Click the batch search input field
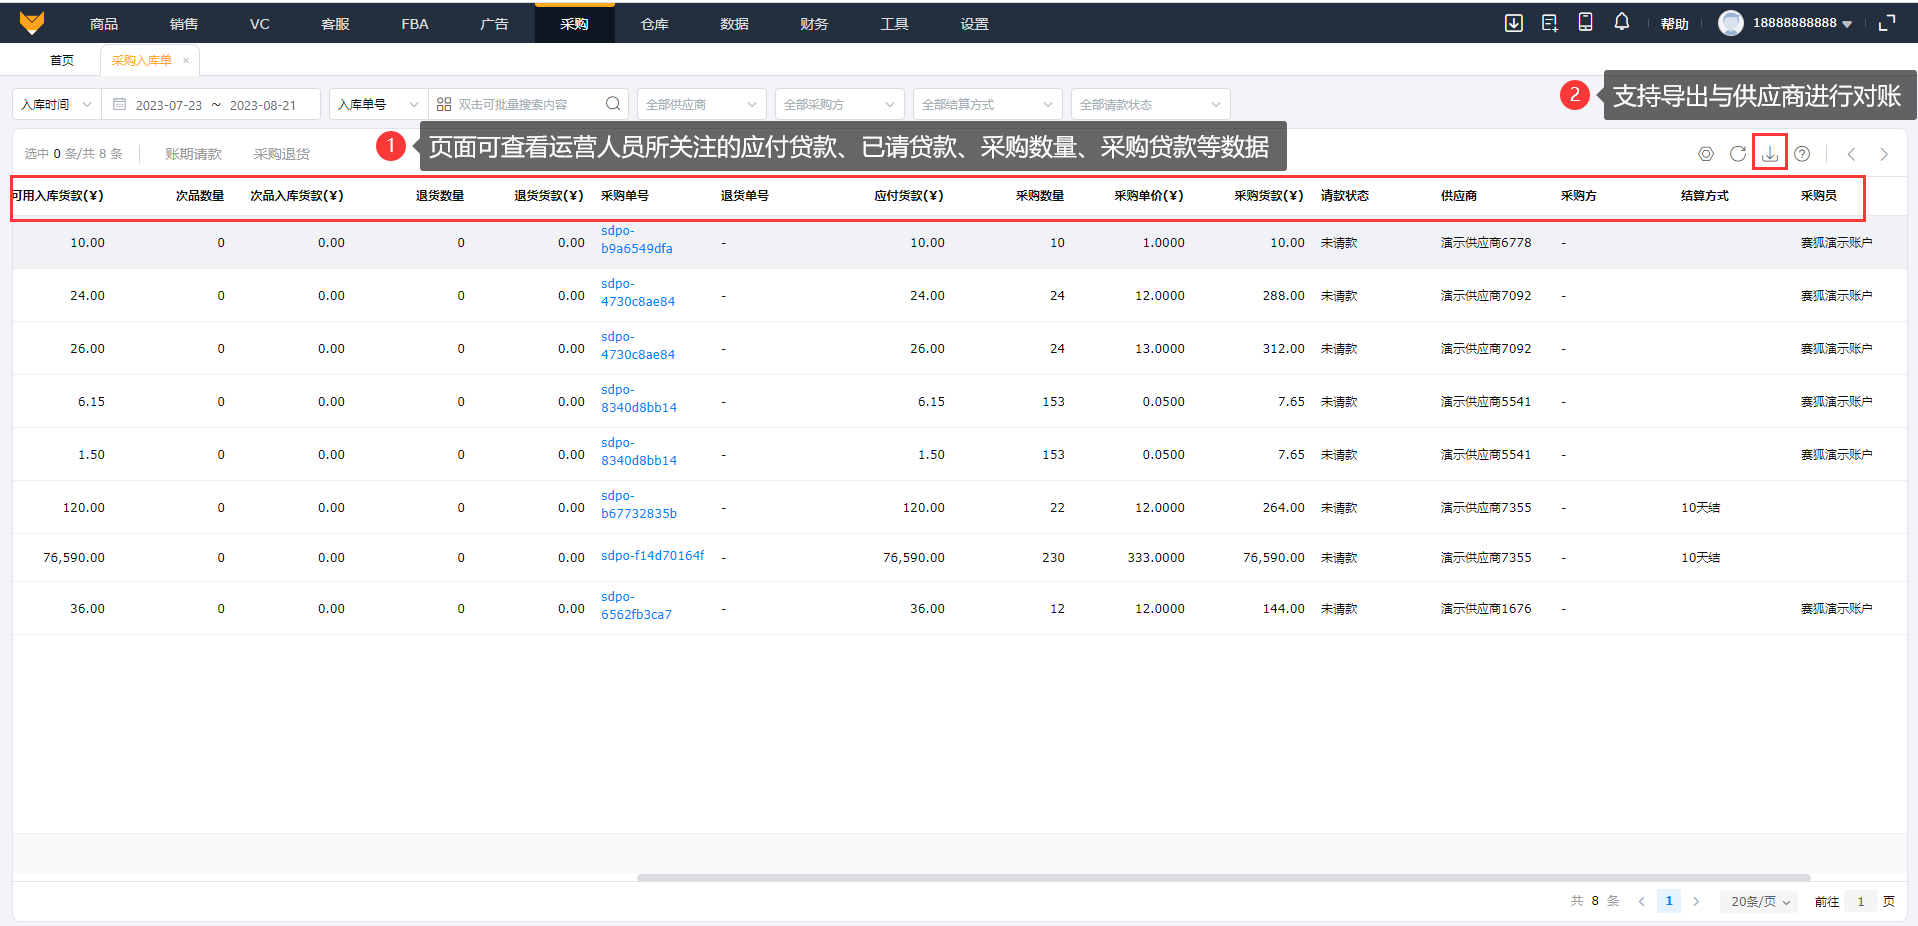 coord(525,104)
